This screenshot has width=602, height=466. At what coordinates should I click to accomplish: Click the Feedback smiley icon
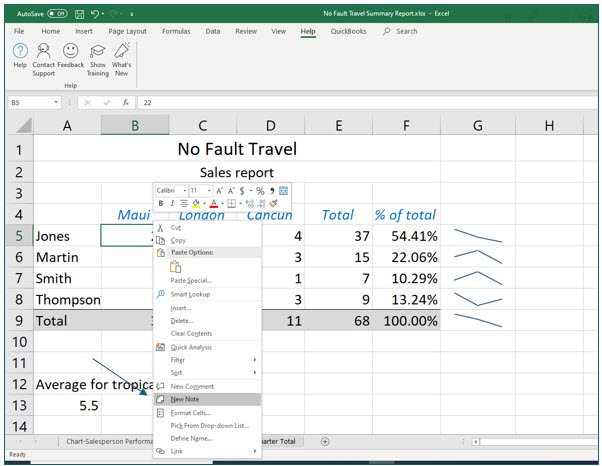click(71, 51)
